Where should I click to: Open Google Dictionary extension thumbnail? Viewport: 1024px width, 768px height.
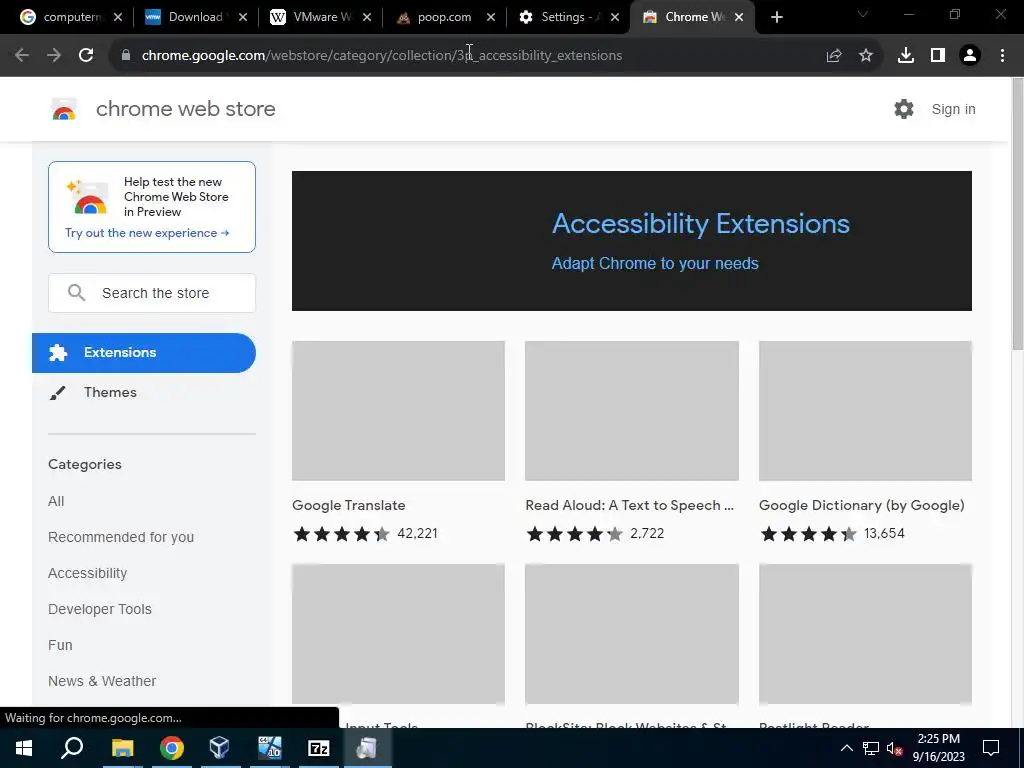coord(865,411)
